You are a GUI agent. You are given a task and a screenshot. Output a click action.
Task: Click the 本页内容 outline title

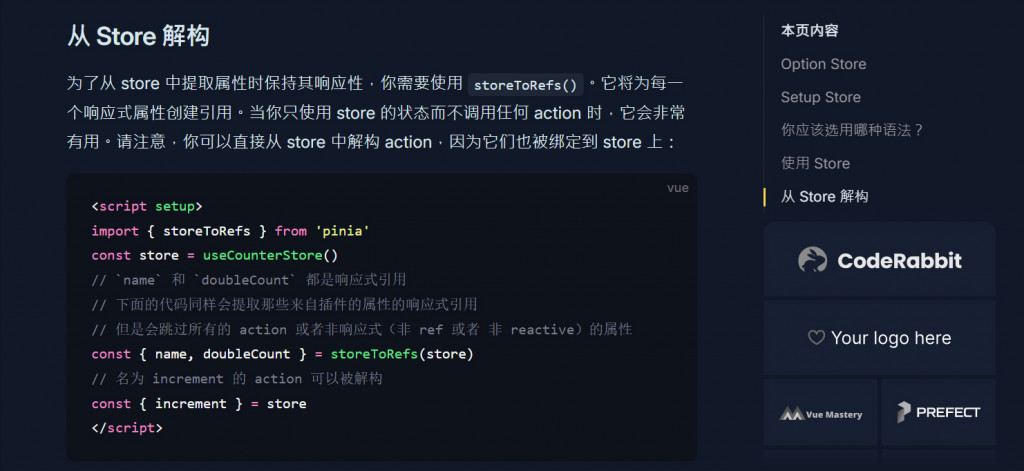809,31
